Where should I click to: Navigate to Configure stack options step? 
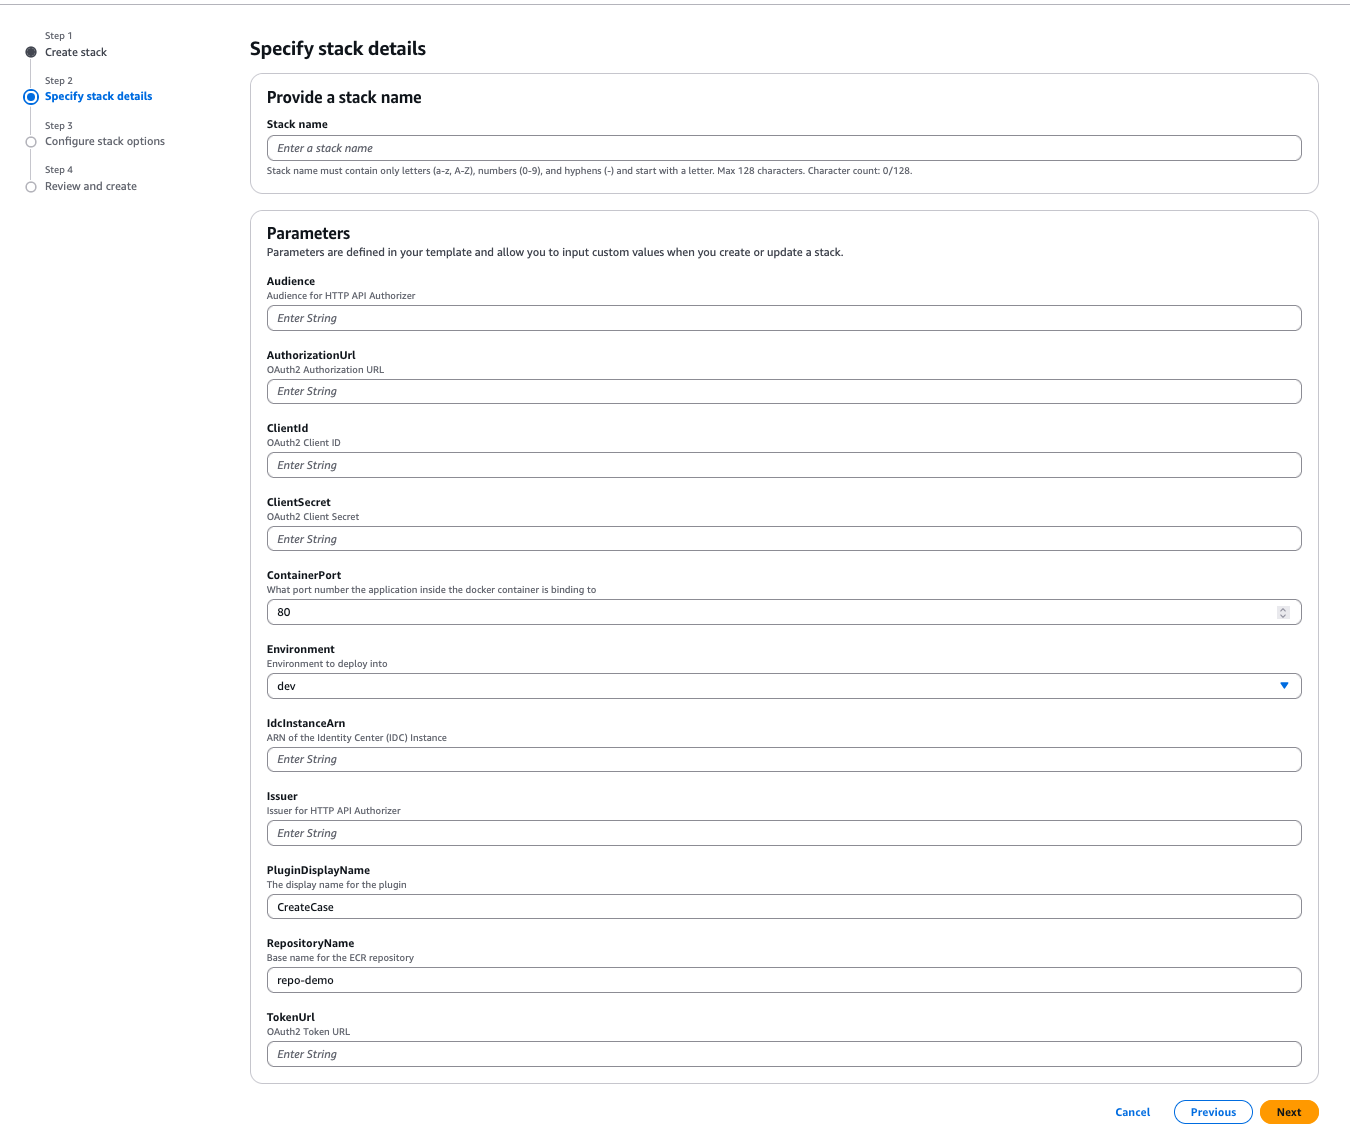click(x=105, y=141)
